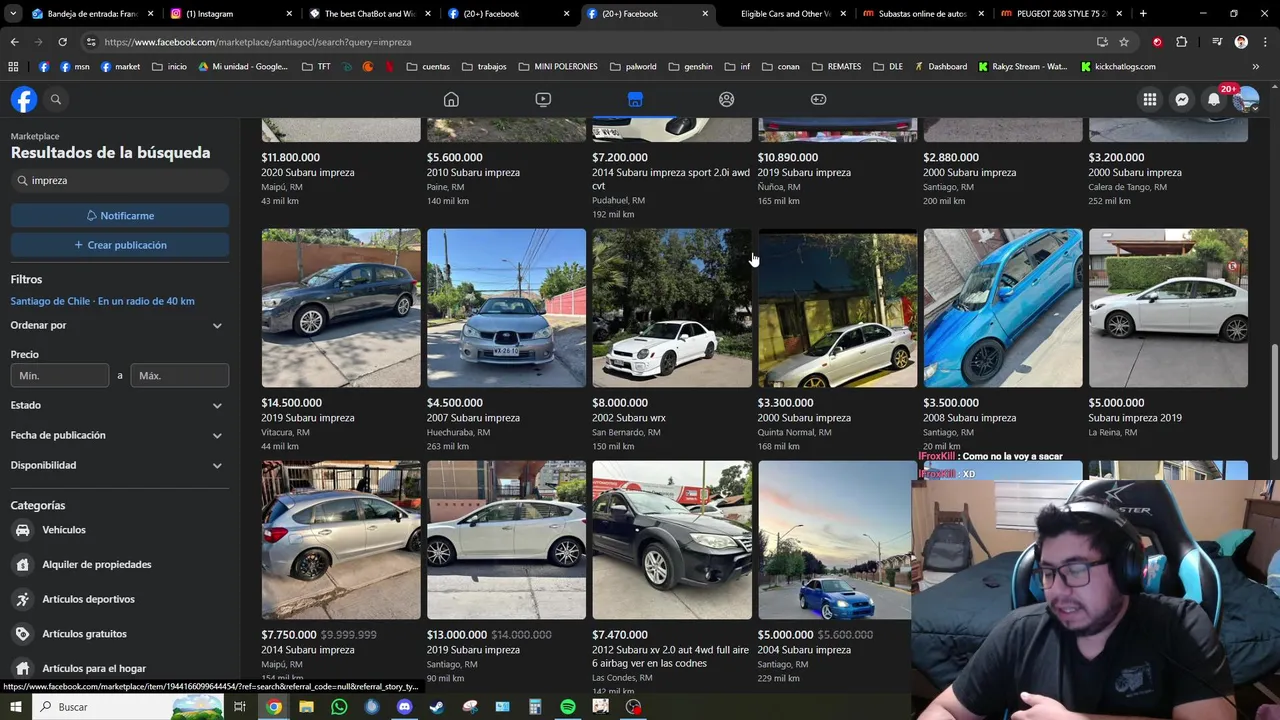Bookmark this page with star icon
Image resolution: width=1280 pixels, height=720 pixels.
tap(1124, 42)
